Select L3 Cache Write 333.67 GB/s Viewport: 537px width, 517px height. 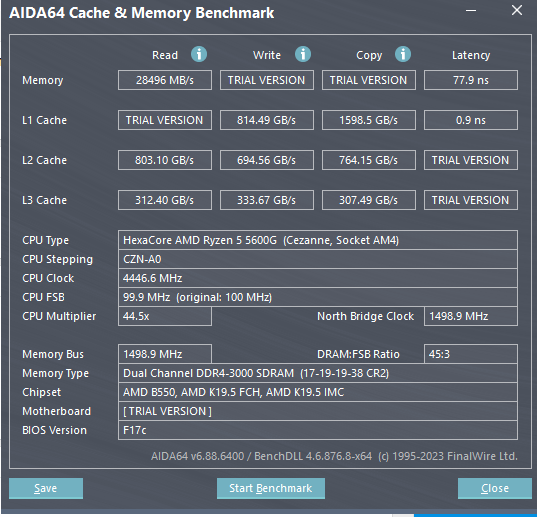(266, 200)
